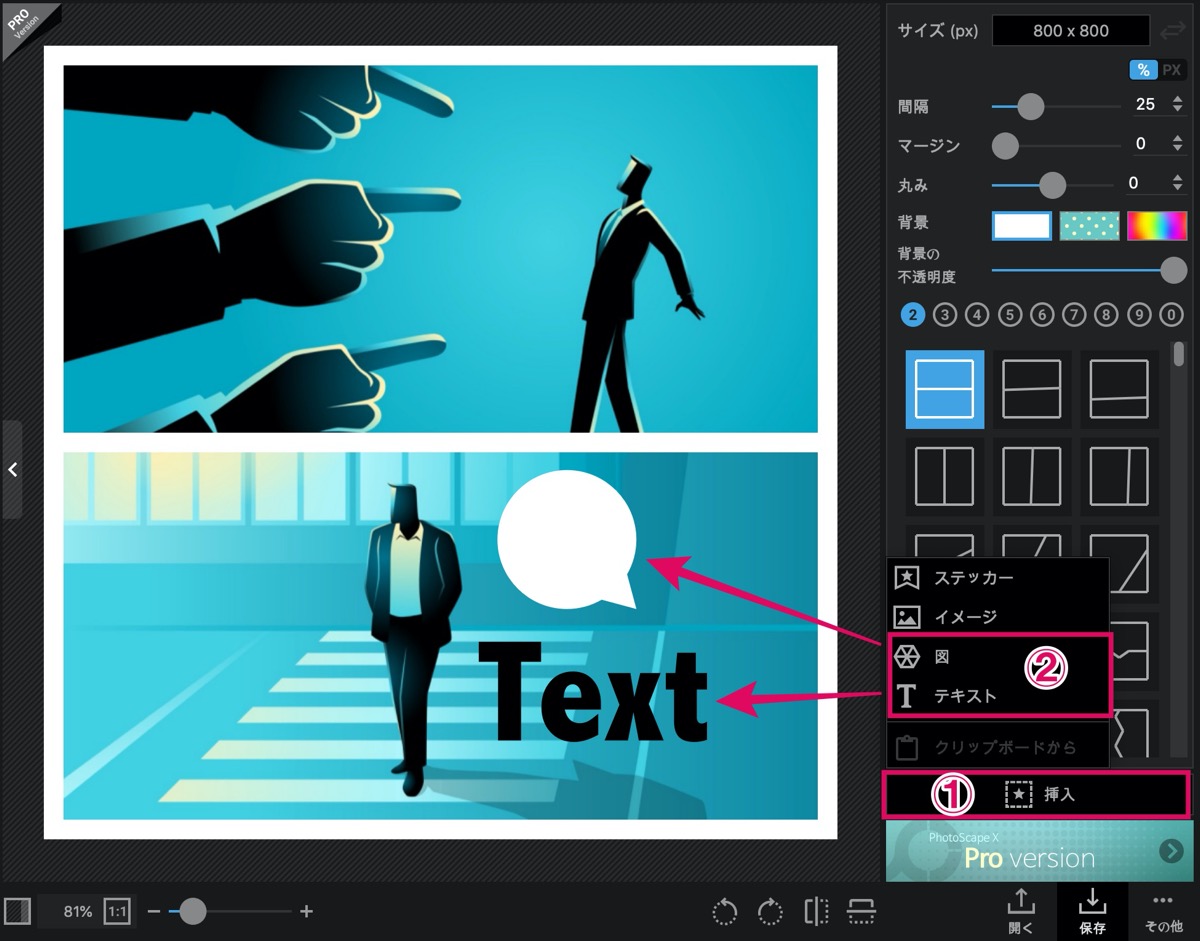Click the マージン margin slider
Viewport: 1200px width, 941px height.
pos(1055,145)
